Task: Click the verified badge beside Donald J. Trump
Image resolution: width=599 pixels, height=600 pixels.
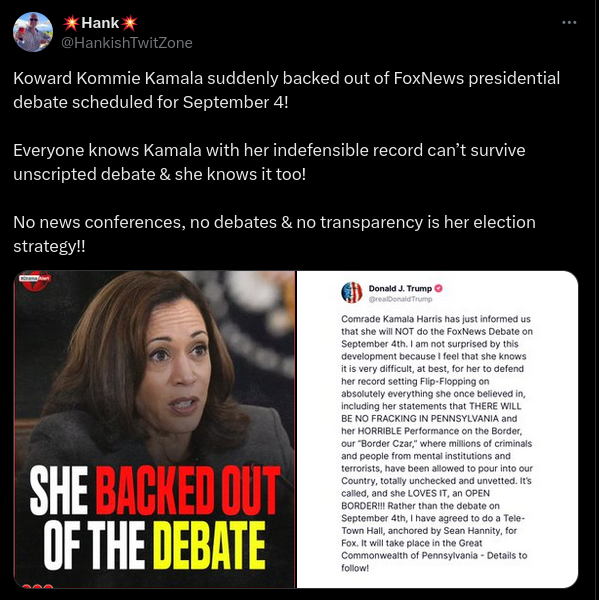Action: [x=439, y=289]
